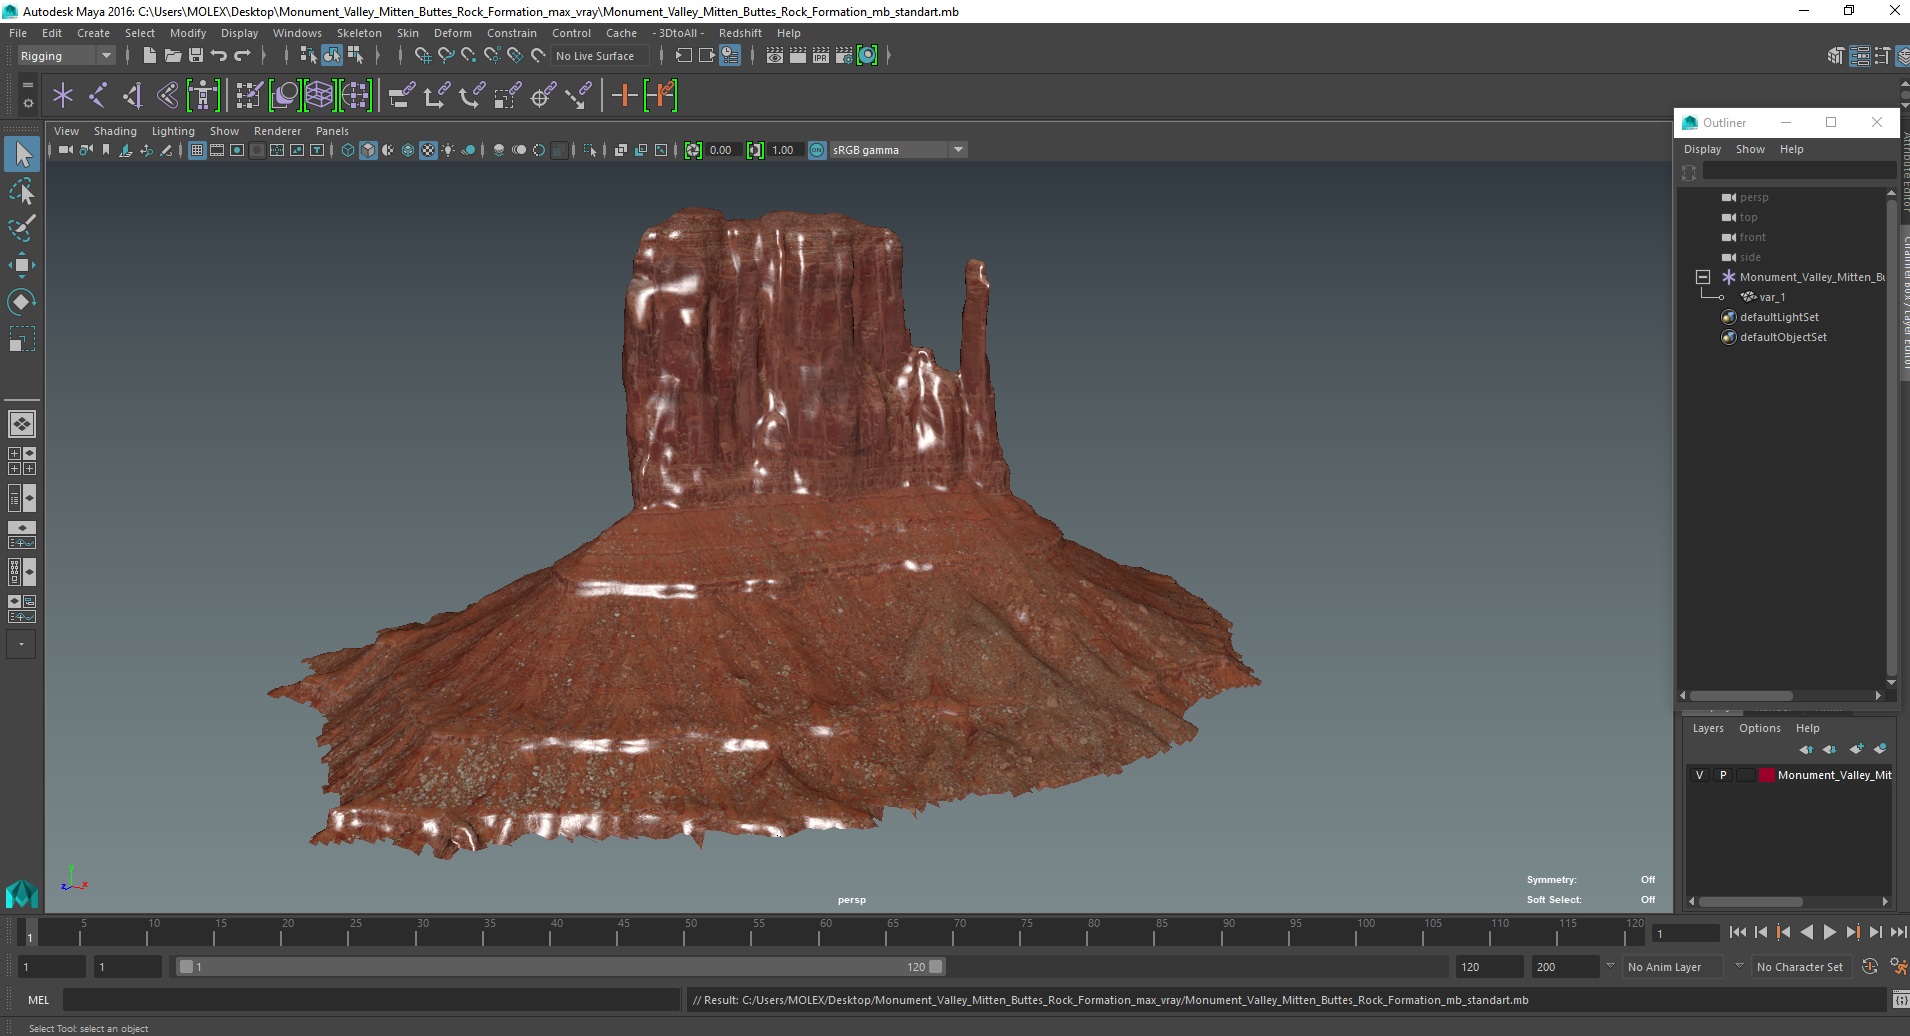Toggle layer visibility V box
This screenshot has height=1036, width=1910.
1699,775
